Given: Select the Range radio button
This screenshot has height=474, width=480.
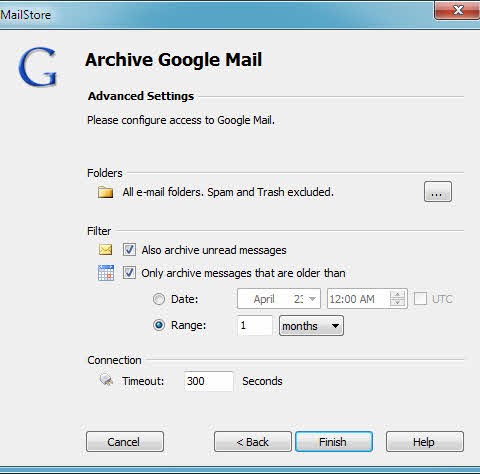Looking at the screenshot, I should [x=159, y=325].
